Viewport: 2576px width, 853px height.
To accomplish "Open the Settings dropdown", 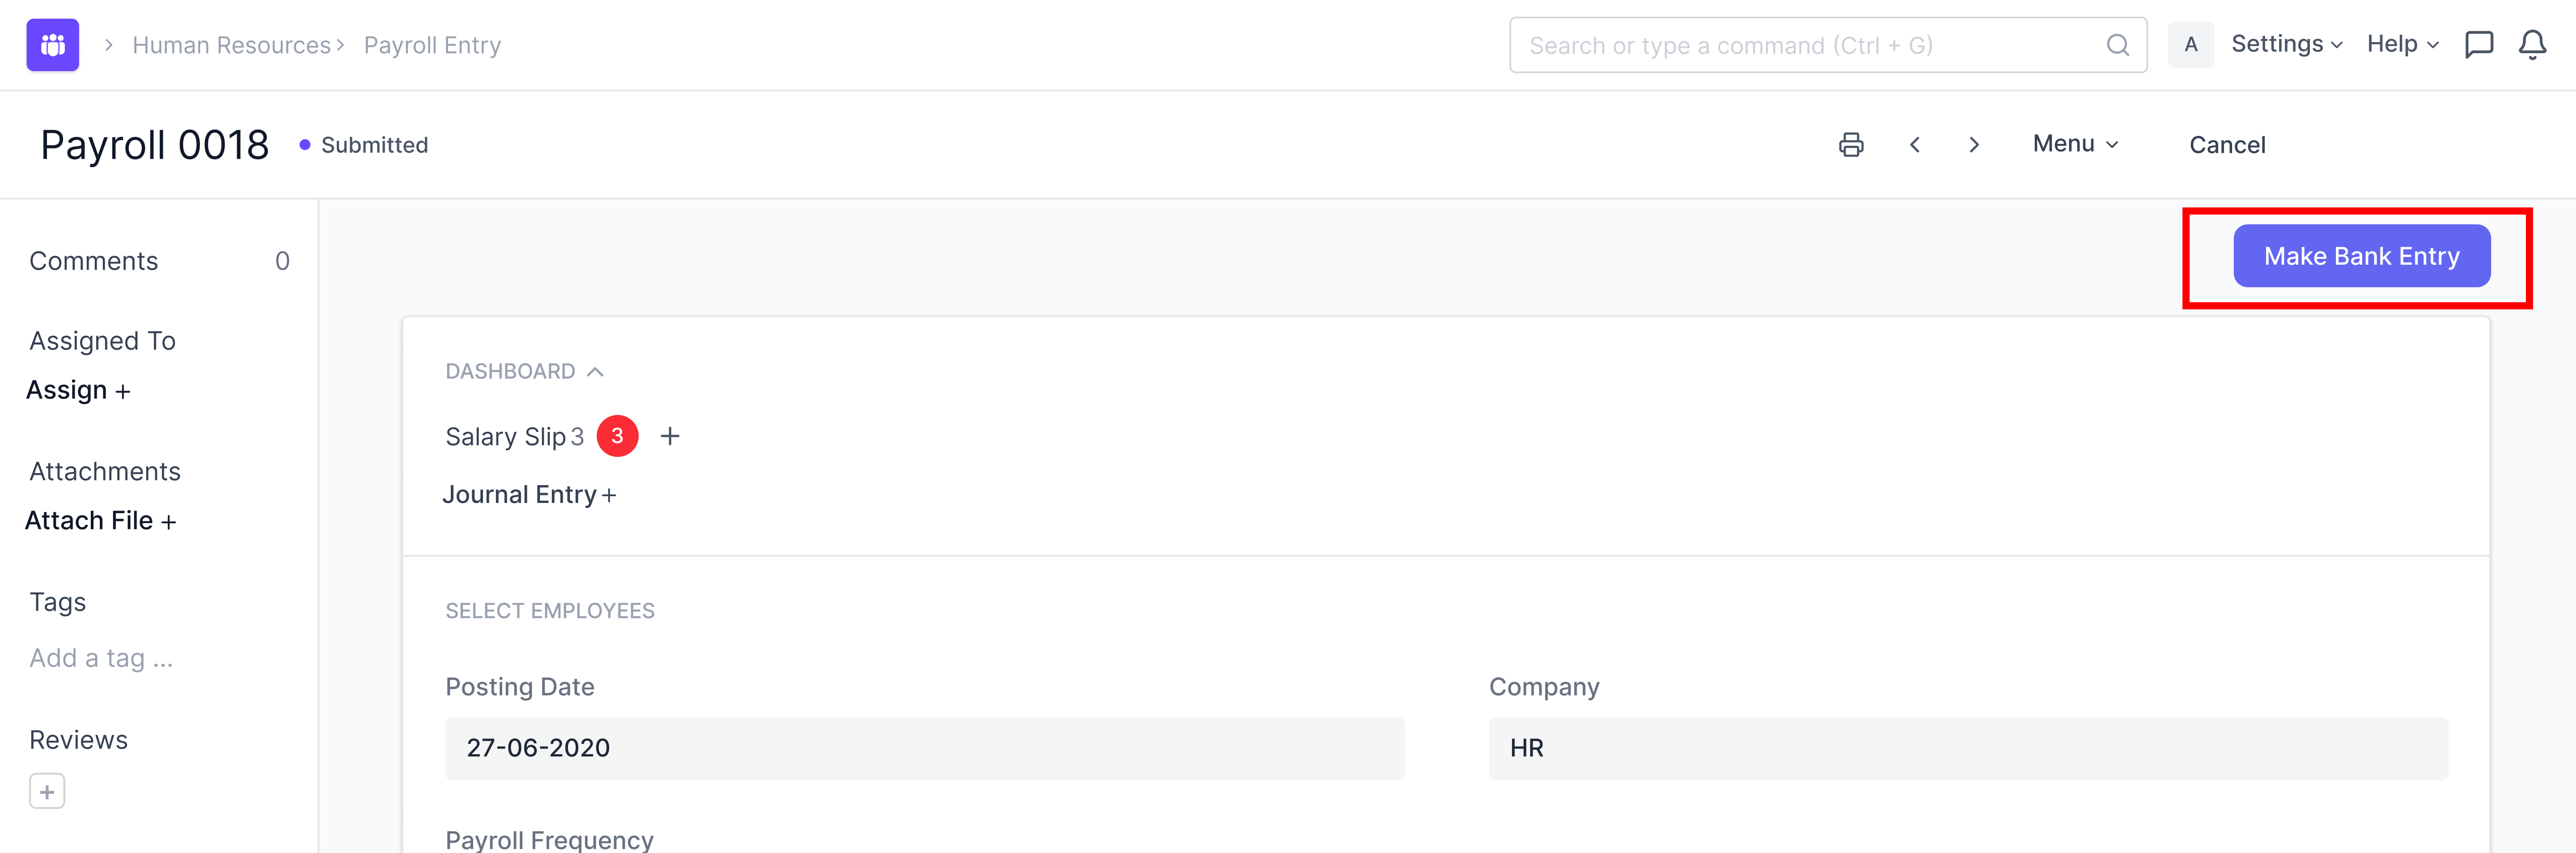I will 2286,45.
